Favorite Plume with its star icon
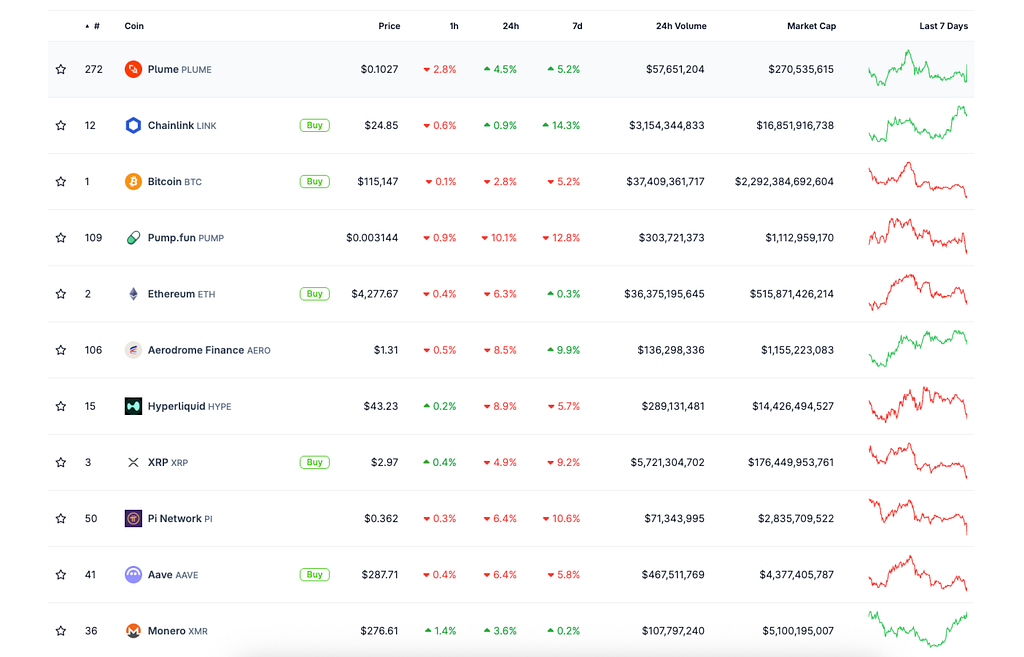The height and width of the screenshot is (657, 1024). click(61, 69)
